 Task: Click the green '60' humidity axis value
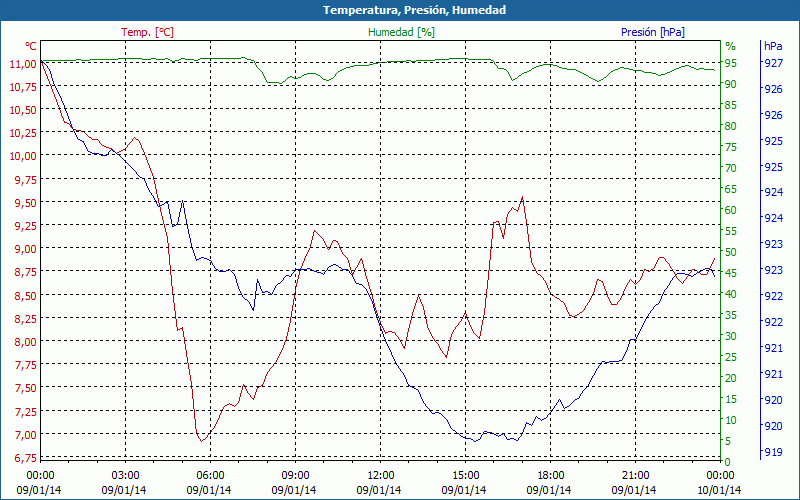click(731, 210)
